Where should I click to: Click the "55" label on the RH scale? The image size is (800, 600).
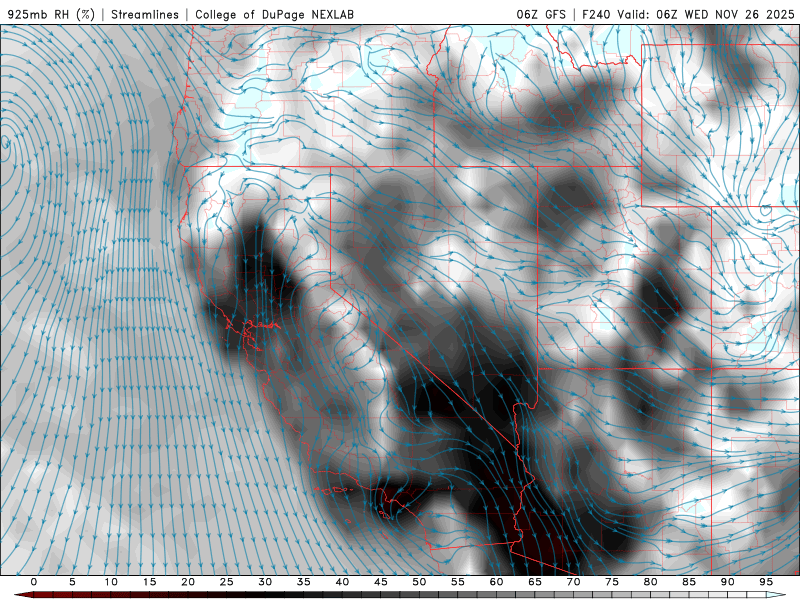point(458,582)
